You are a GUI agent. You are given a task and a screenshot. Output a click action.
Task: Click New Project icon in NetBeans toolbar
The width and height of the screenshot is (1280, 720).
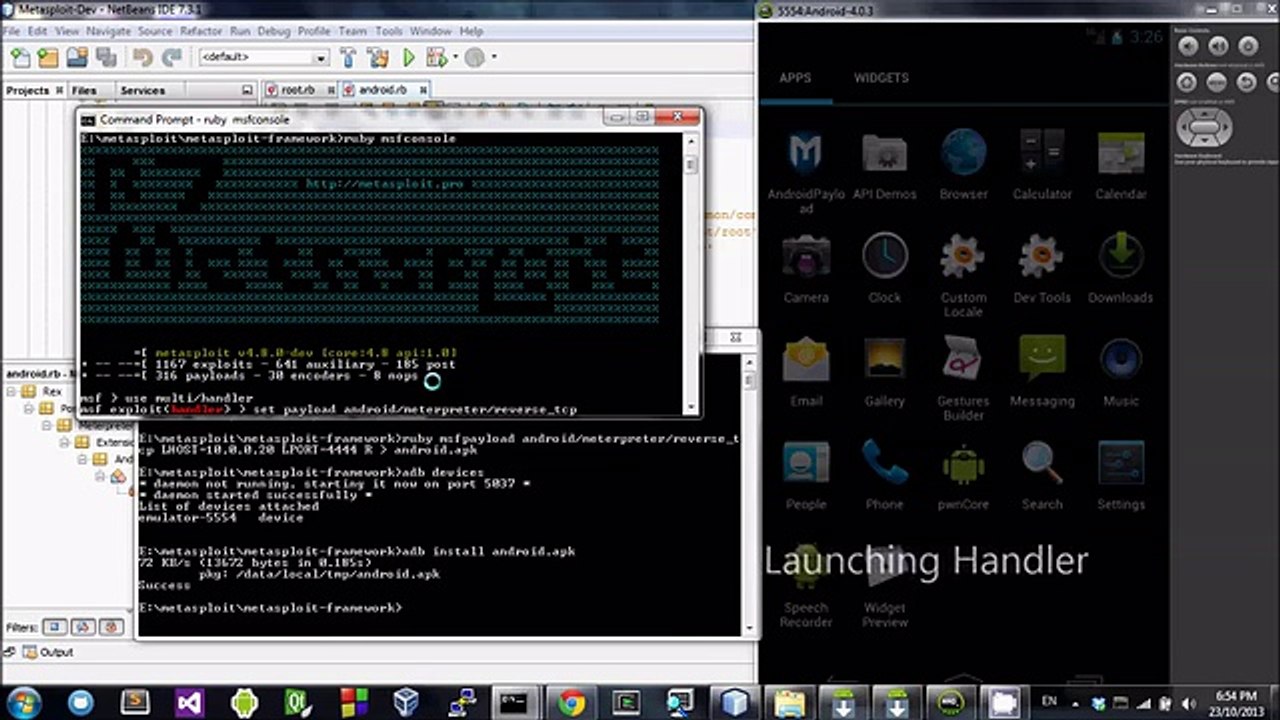tap(46, 58)
